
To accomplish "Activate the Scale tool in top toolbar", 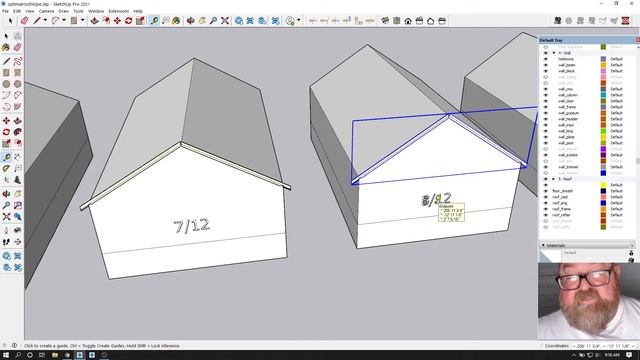I will pyautogui.click(x=140, y=20).
